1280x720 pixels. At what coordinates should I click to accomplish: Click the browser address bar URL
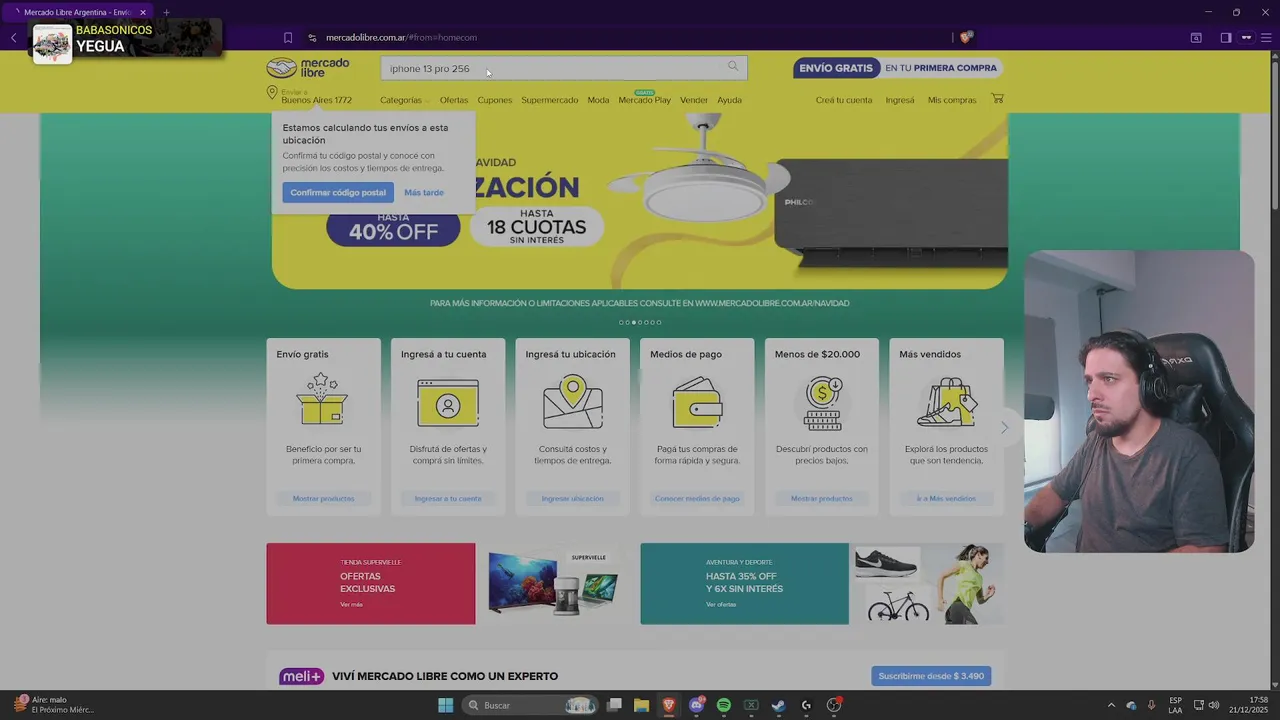(401, 37)
